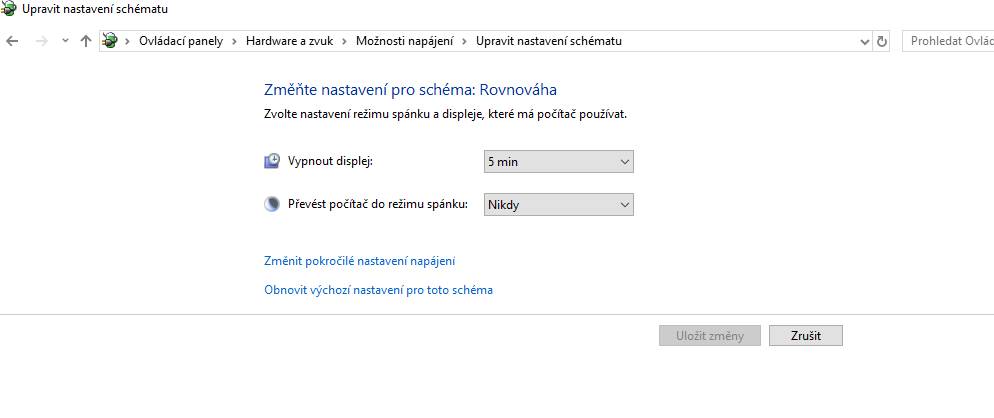Screen dimensions: 994x418
Task: Open Změnit pokročilé nastavení napájení link
Action: 359,261
